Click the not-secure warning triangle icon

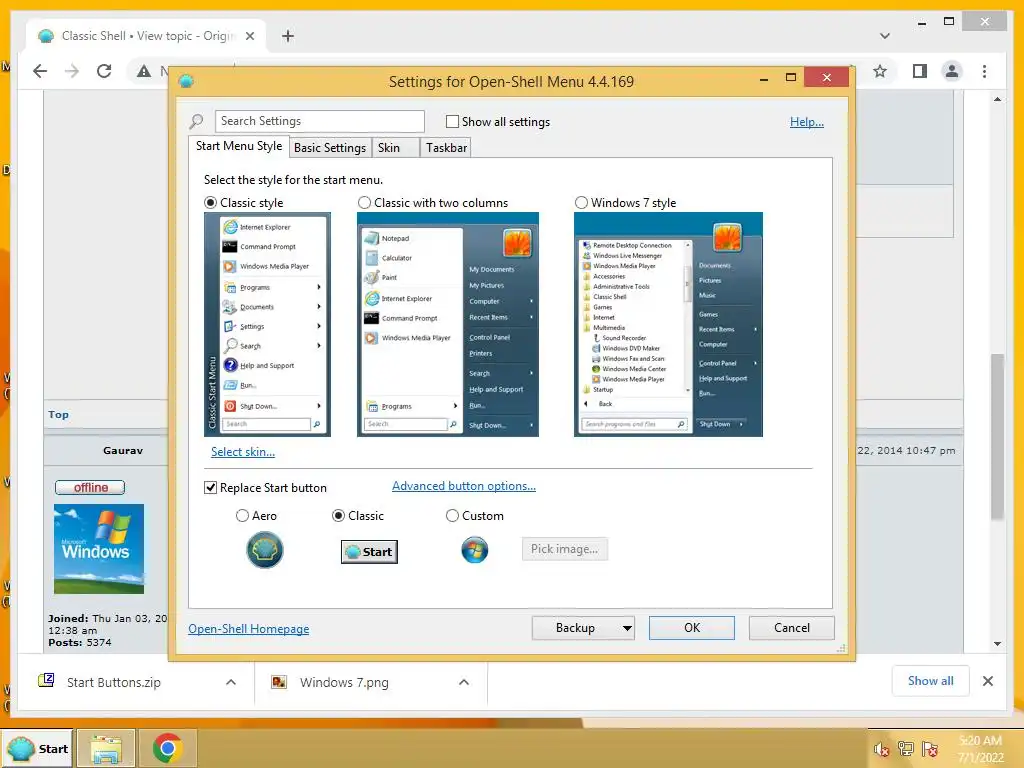pyautogui.click(x=144, y=71)
